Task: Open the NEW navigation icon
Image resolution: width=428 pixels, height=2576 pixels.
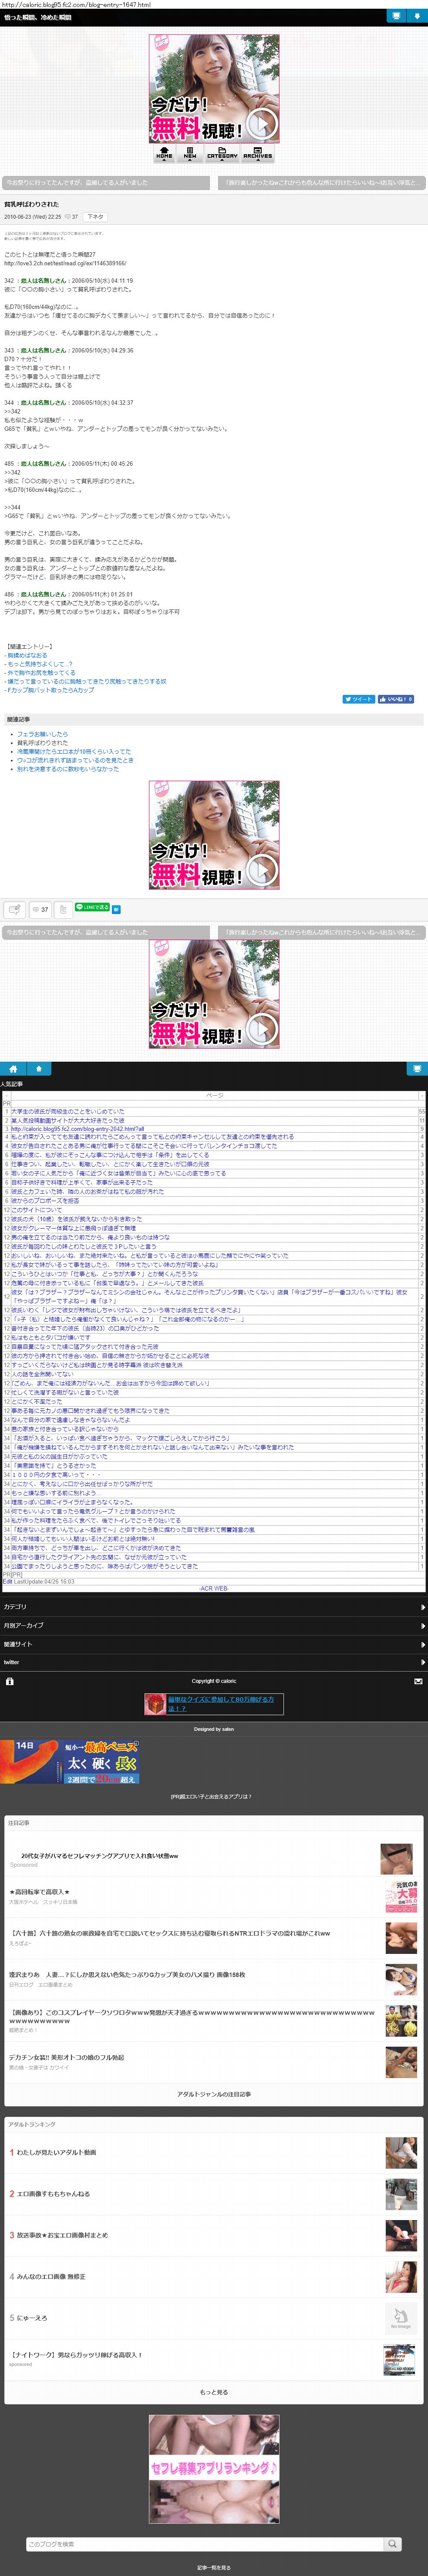Action: point(190,153)
